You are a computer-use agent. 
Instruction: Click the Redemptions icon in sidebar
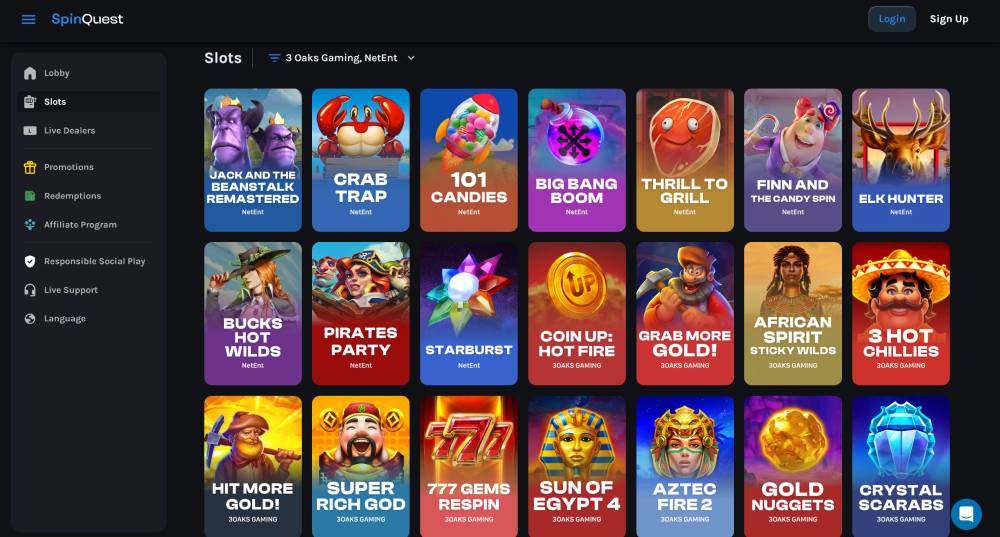pos(30,196)
